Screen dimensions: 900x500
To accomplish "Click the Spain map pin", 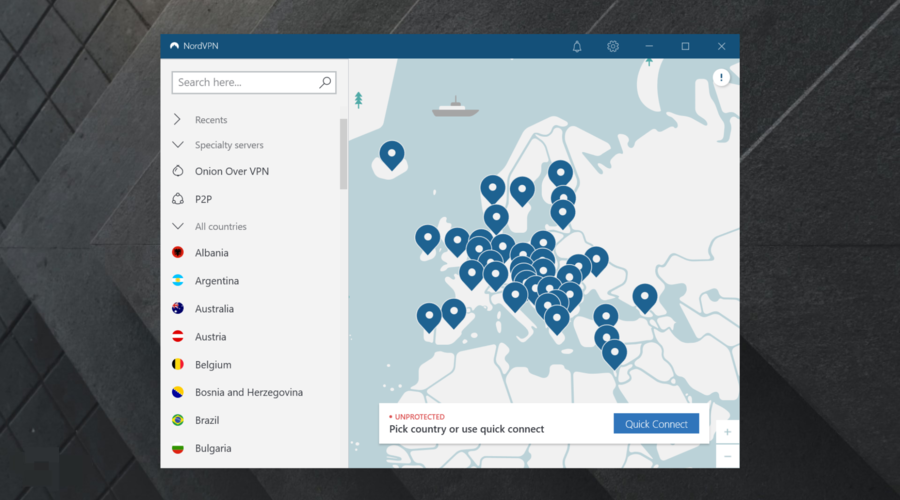I will [454, 313].
